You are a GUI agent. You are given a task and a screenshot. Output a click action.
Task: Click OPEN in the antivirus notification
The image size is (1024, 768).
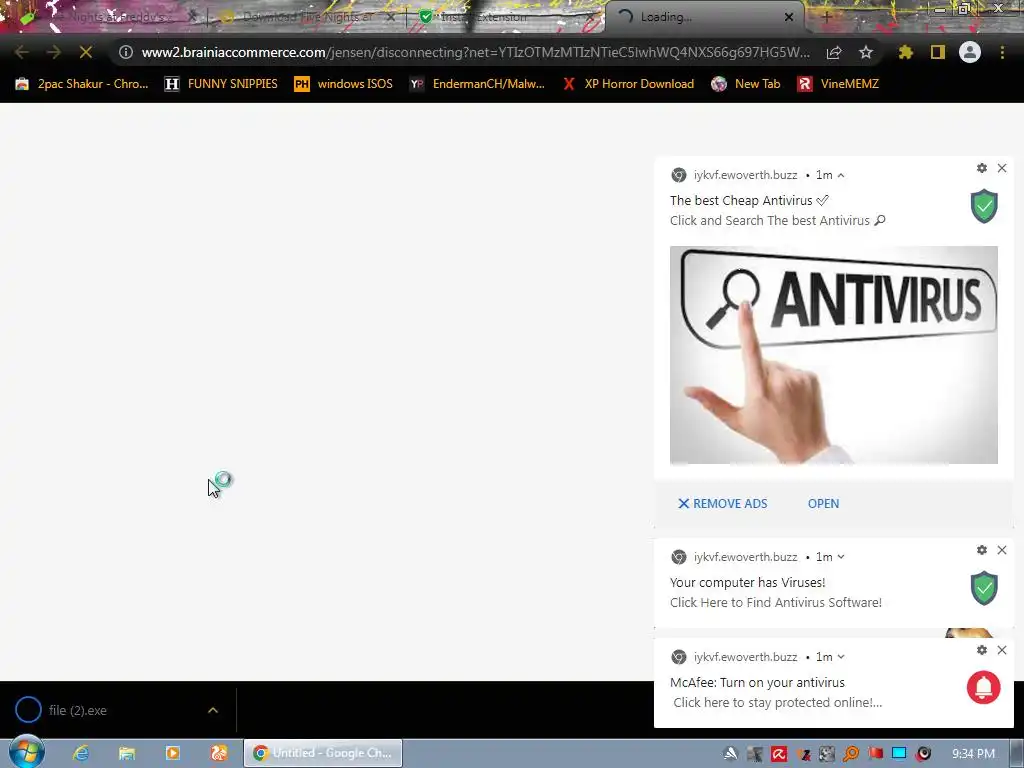pyautogui.click(x=824, y=504)
